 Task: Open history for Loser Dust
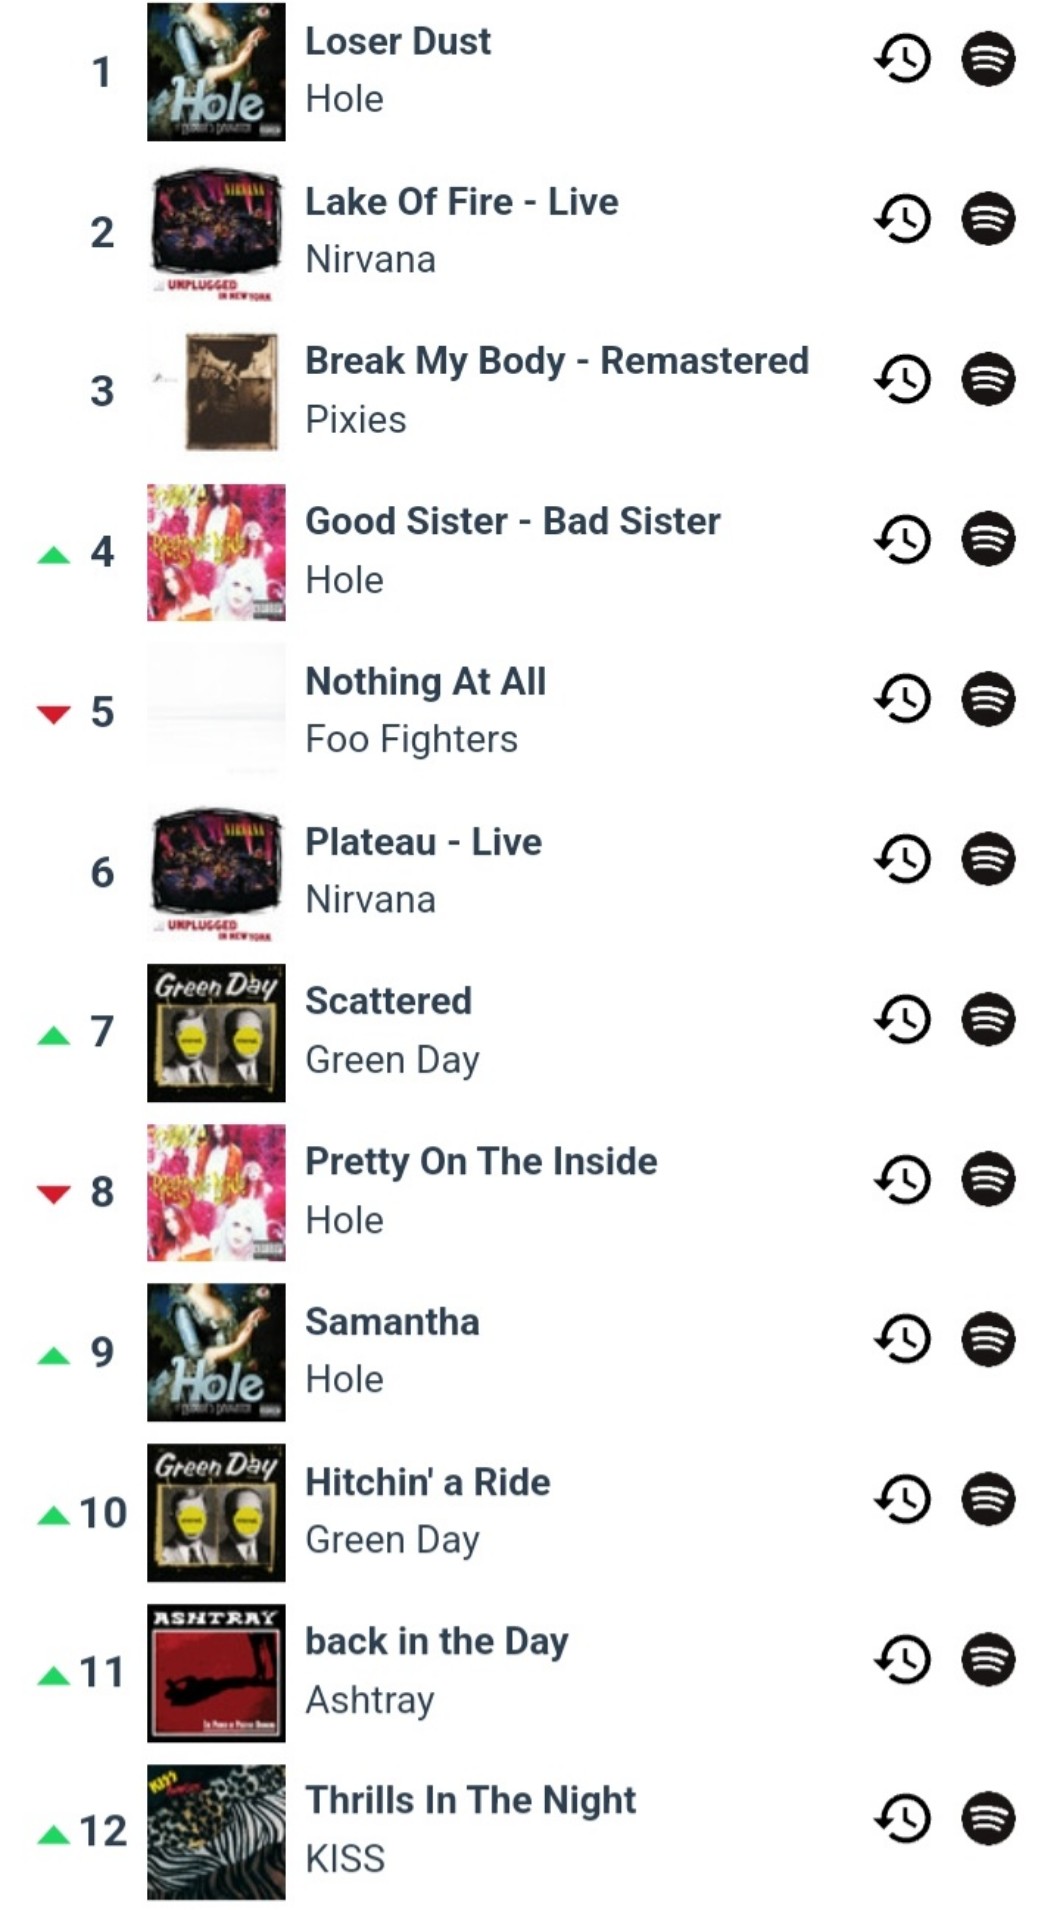pyautogui.click(x=902, y=59)
